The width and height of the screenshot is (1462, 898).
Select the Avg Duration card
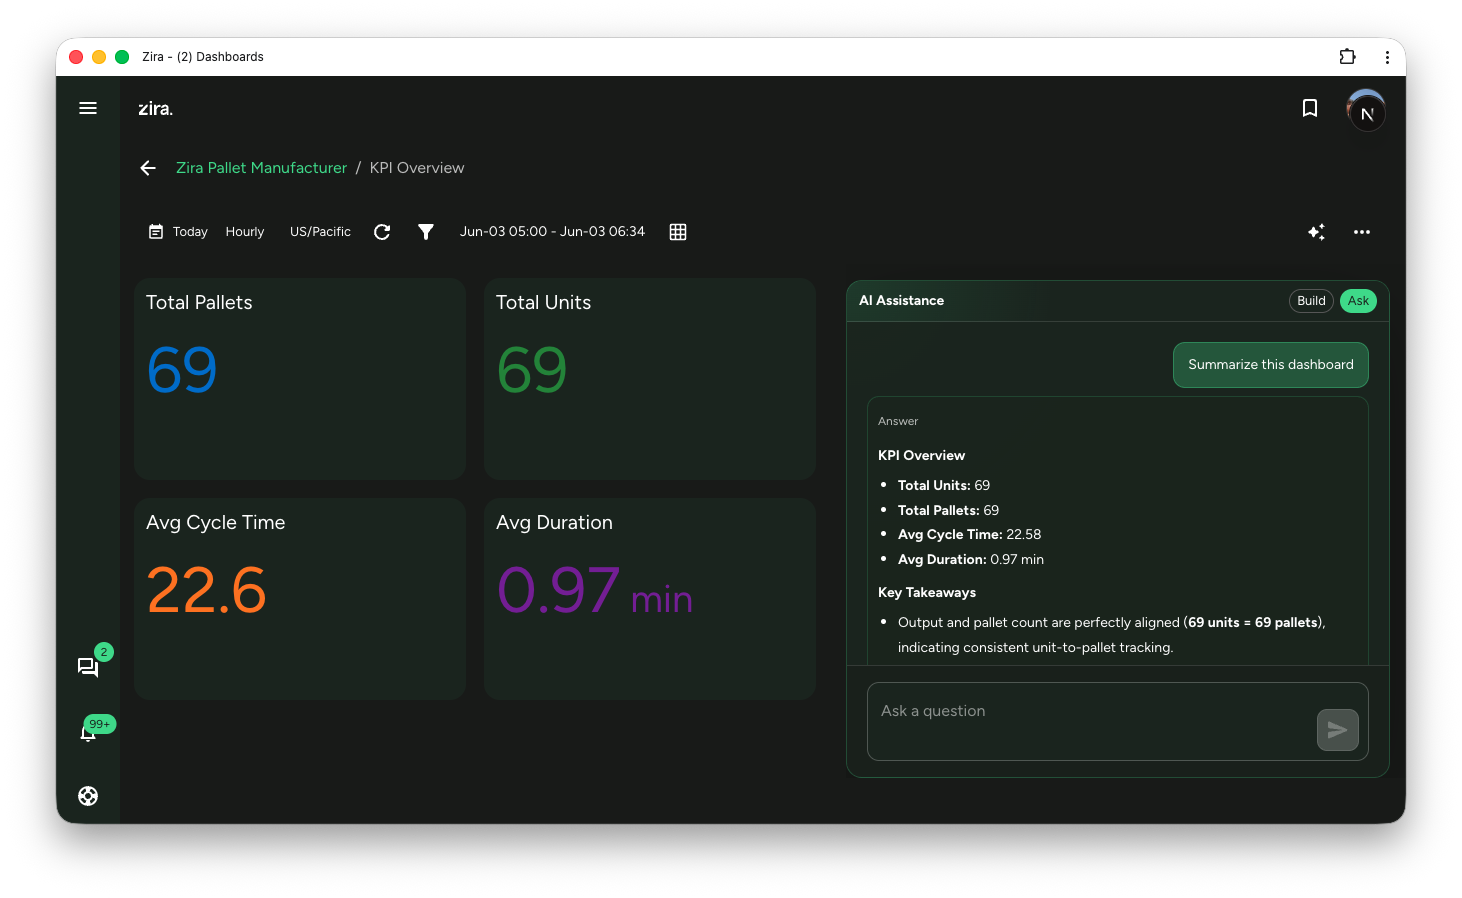tap(650, 599)
